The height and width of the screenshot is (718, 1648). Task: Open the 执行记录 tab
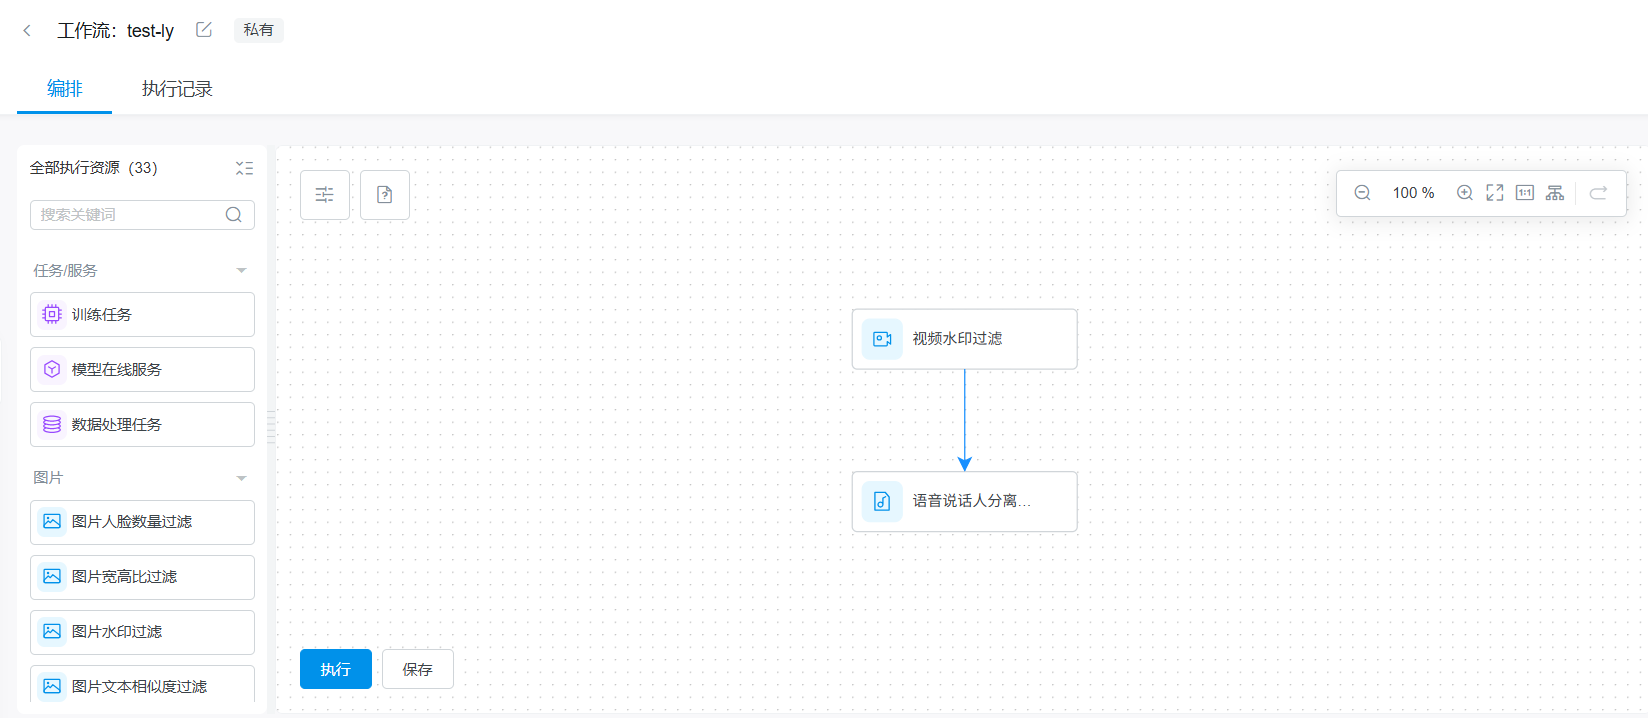(x=177, y=89)
